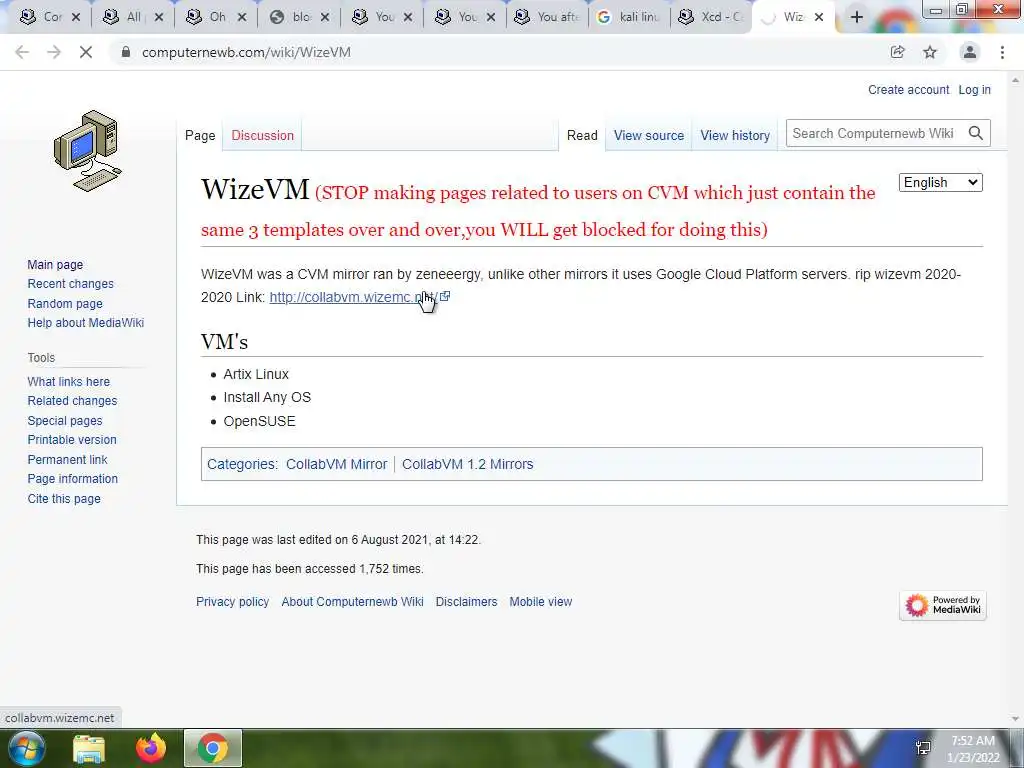
Task: Open About Computernewb Wiki
Action: click(x=352, y=601)
